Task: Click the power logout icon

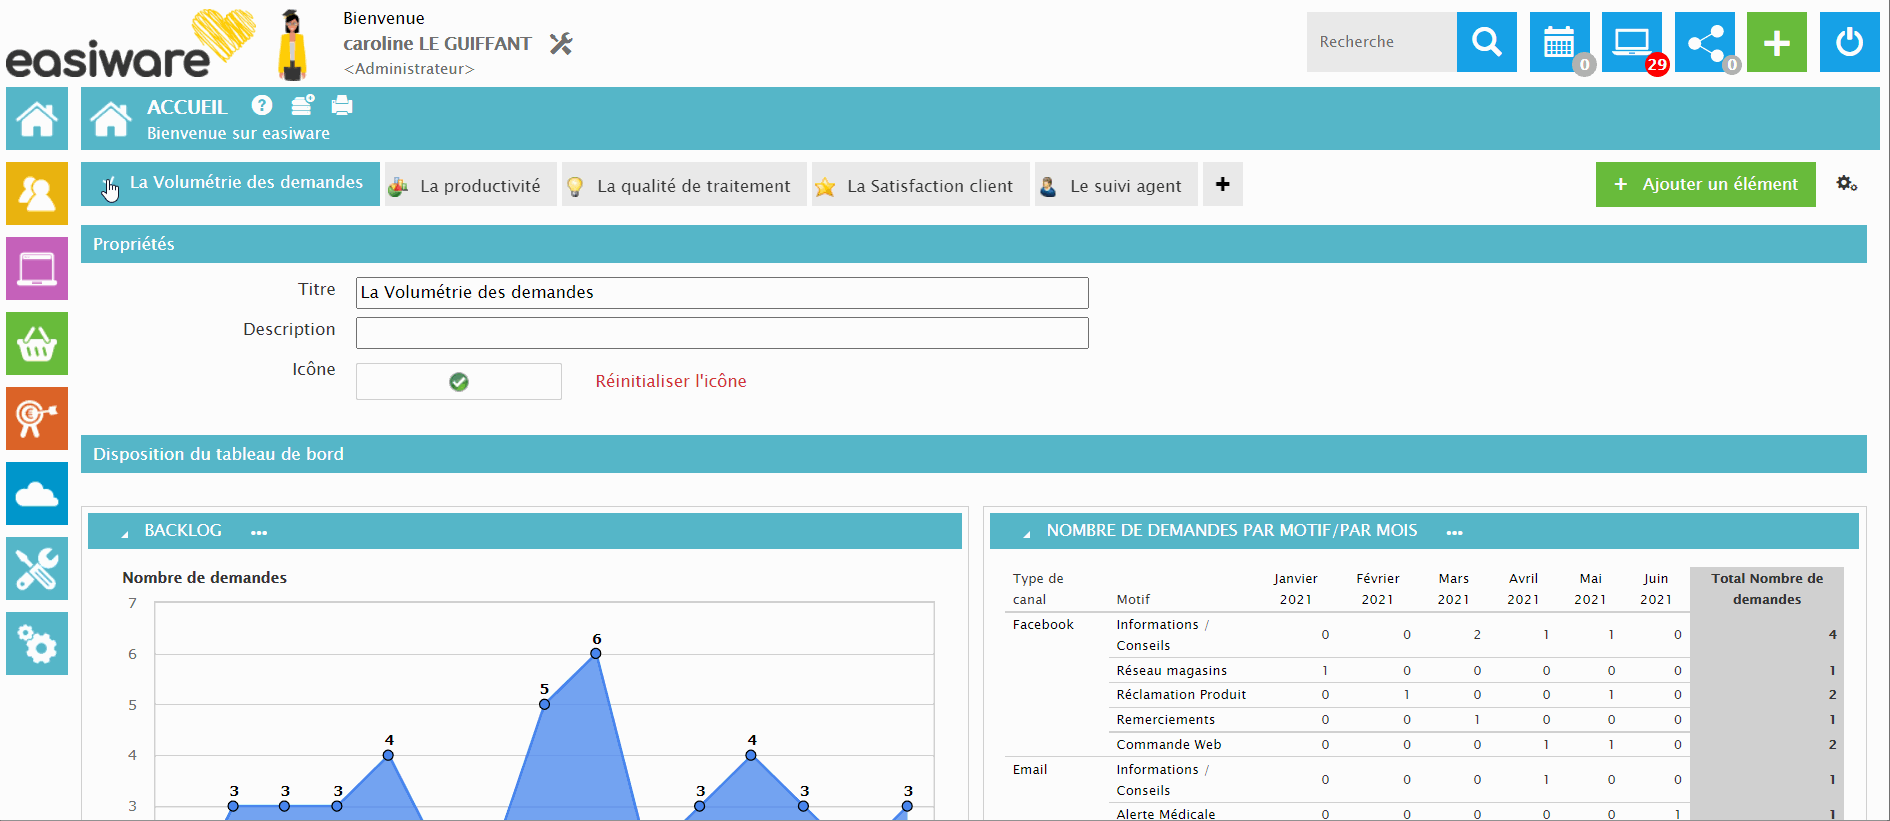Action: pos(1849,42)
